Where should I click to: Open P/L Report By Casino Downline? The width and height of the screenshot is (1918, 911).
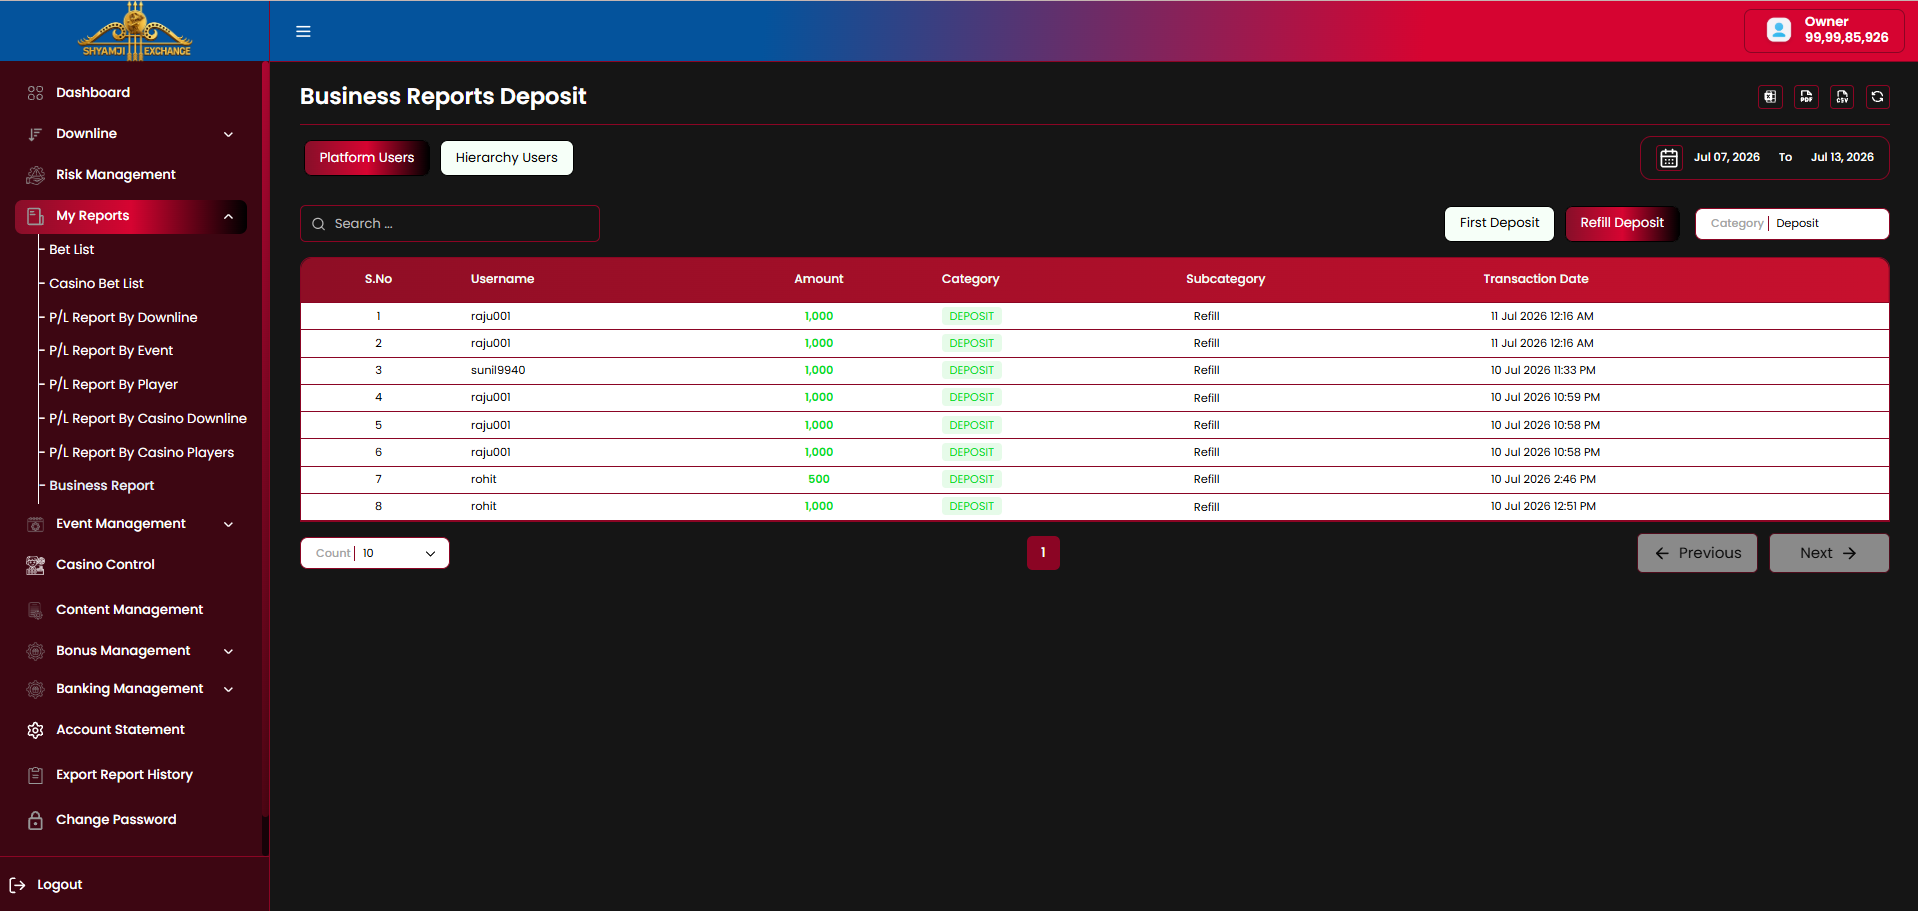(x=148, y=419)
